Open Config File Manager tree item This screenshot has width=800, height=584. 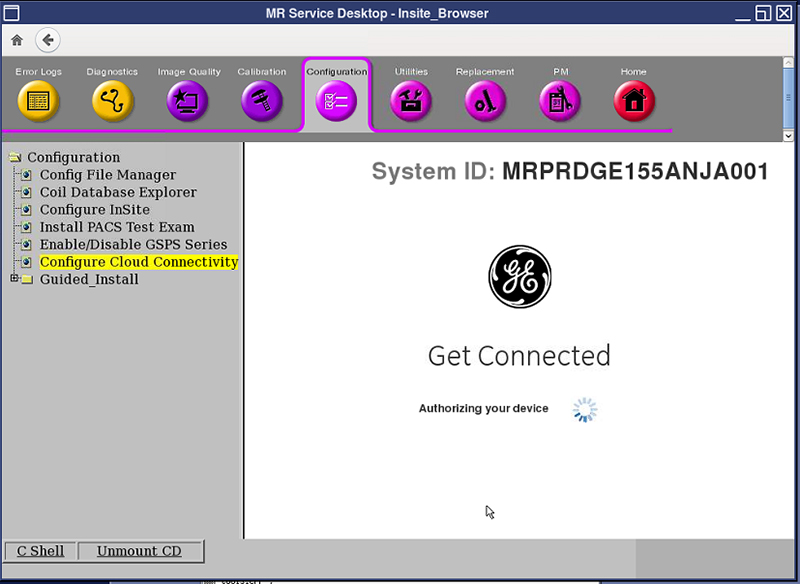coord(107,175)
